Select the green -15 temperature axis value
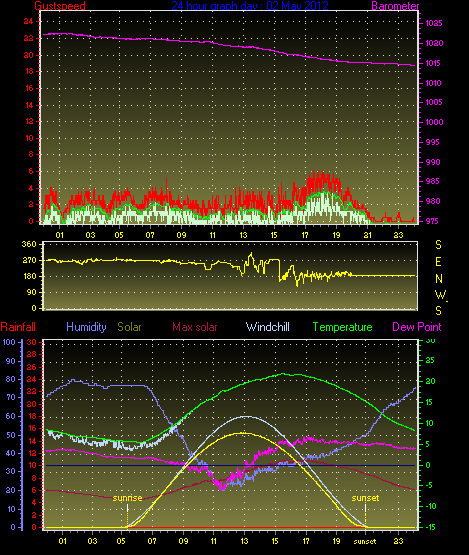Image resolution: width=469 pixels, height=555 pixels. pos(429,527)
